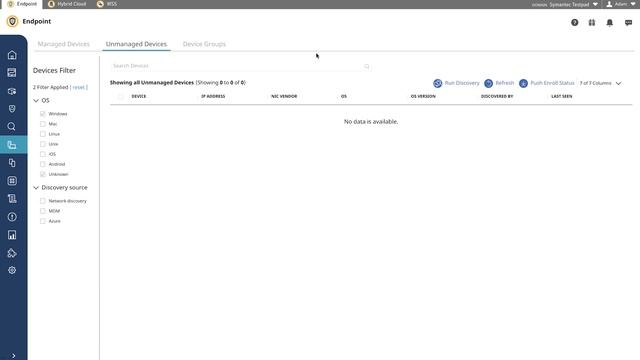Check the Azure discovery source filter
Image resolution: width=640 pixels, height=360 pixels.
pos(43,221)
